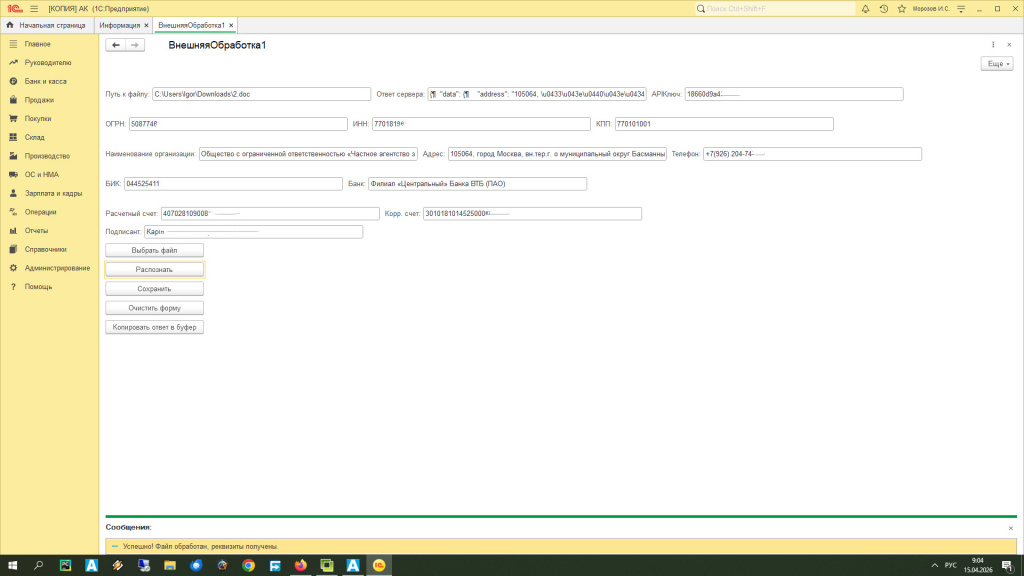Click the success message text in Сообщения
Image resolution: width=1024 pixels, height=576 pixels.
pos(200,547)
